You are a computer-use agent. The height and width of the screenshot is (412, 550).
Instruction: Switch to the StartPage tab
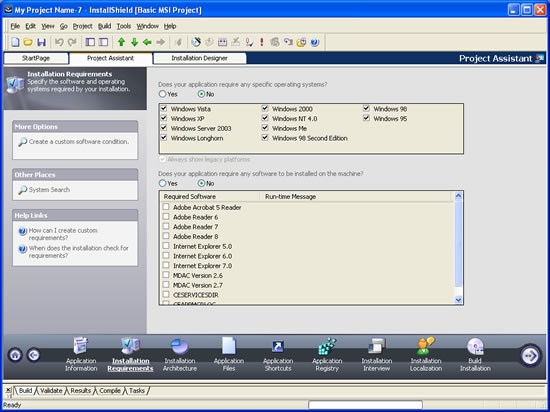(x=36, y=58)
